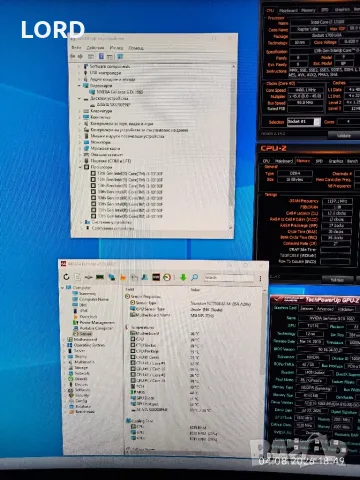Switch to Mainboard tab in upper CPU-Z
Screen dimensions: 360x480
click(288, 10)
